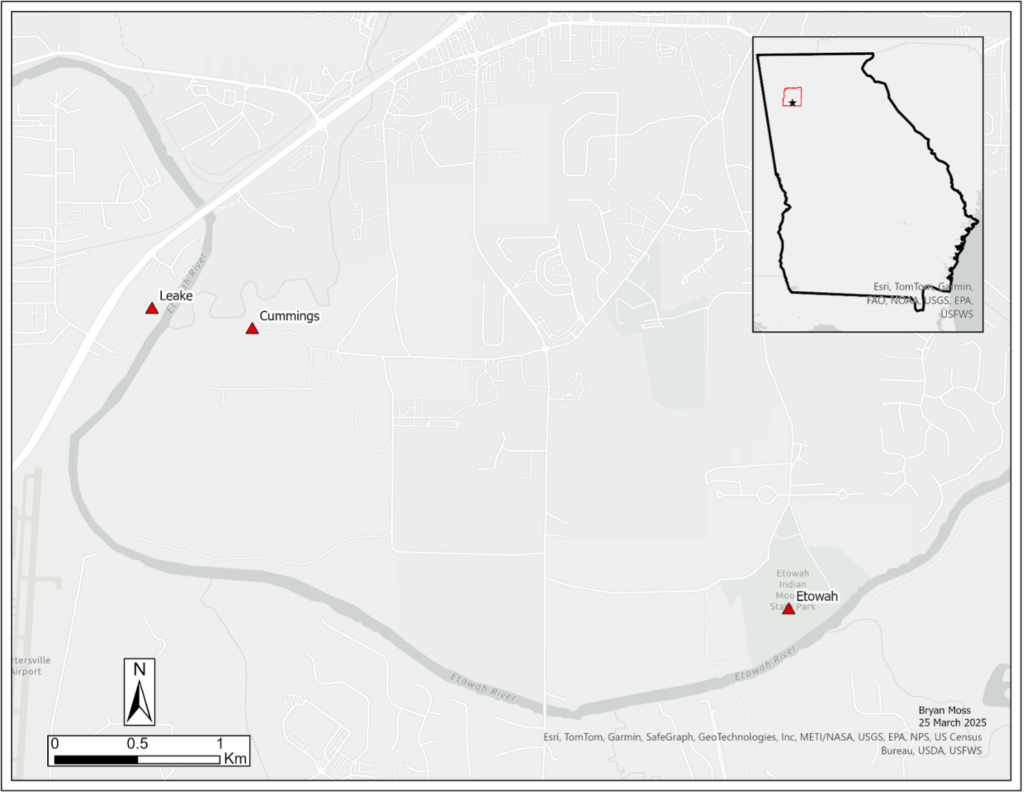
Task: Click the Cummings place label
Action: tap(289, 316)
